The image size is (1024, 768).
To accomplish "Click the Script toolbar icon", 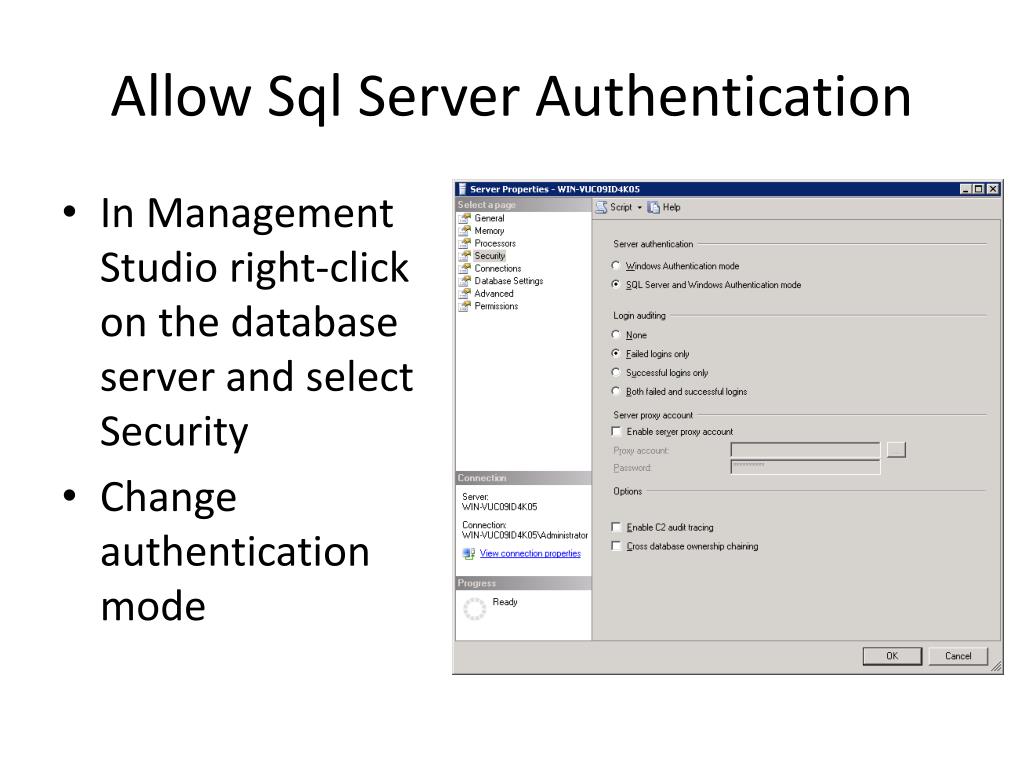I will coord(601,207).
